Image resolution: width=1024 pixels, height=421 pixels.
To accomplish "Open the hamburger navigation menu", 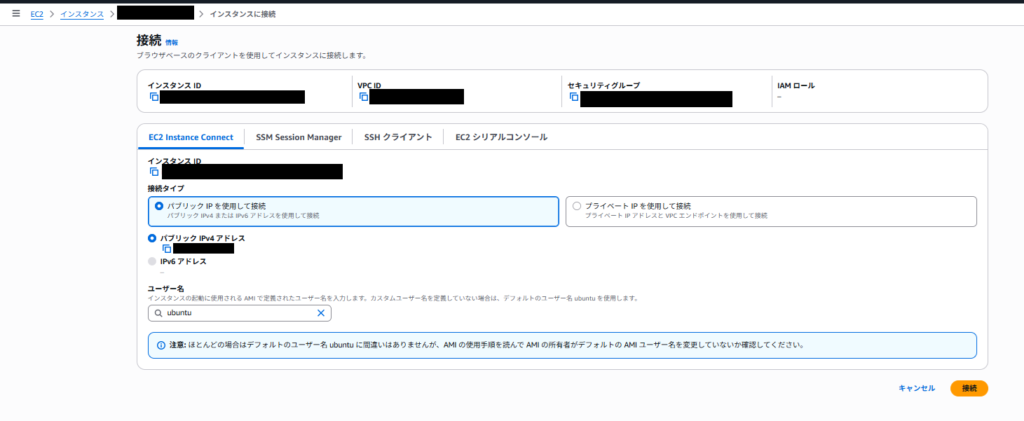I will pyautogui.click(x=15, y=14).
